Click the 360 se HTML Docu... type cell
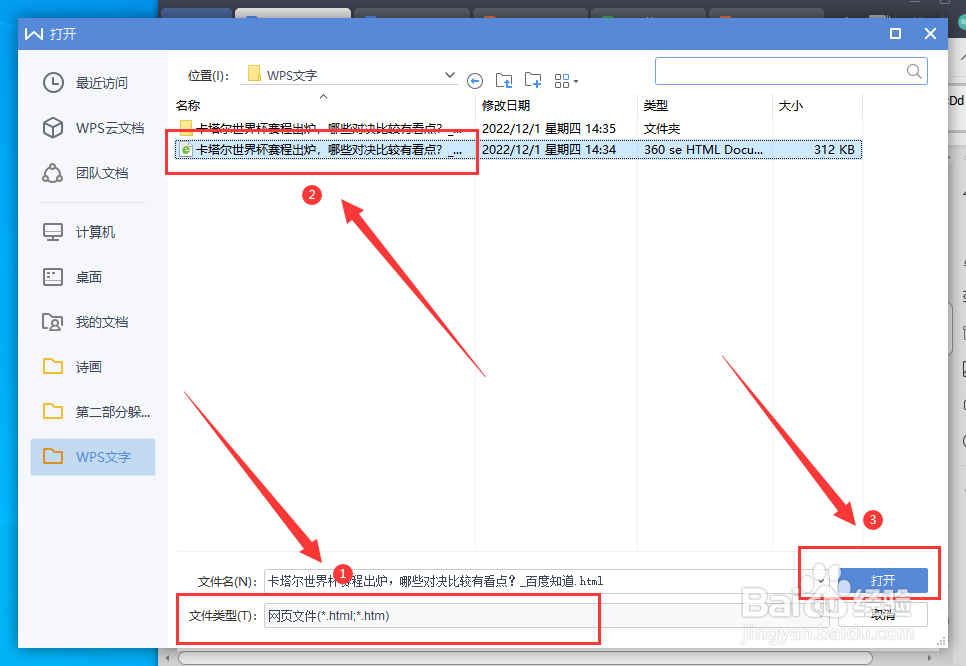Image resolution: width=966 pixels, height=666 pixels. [703, 150]
